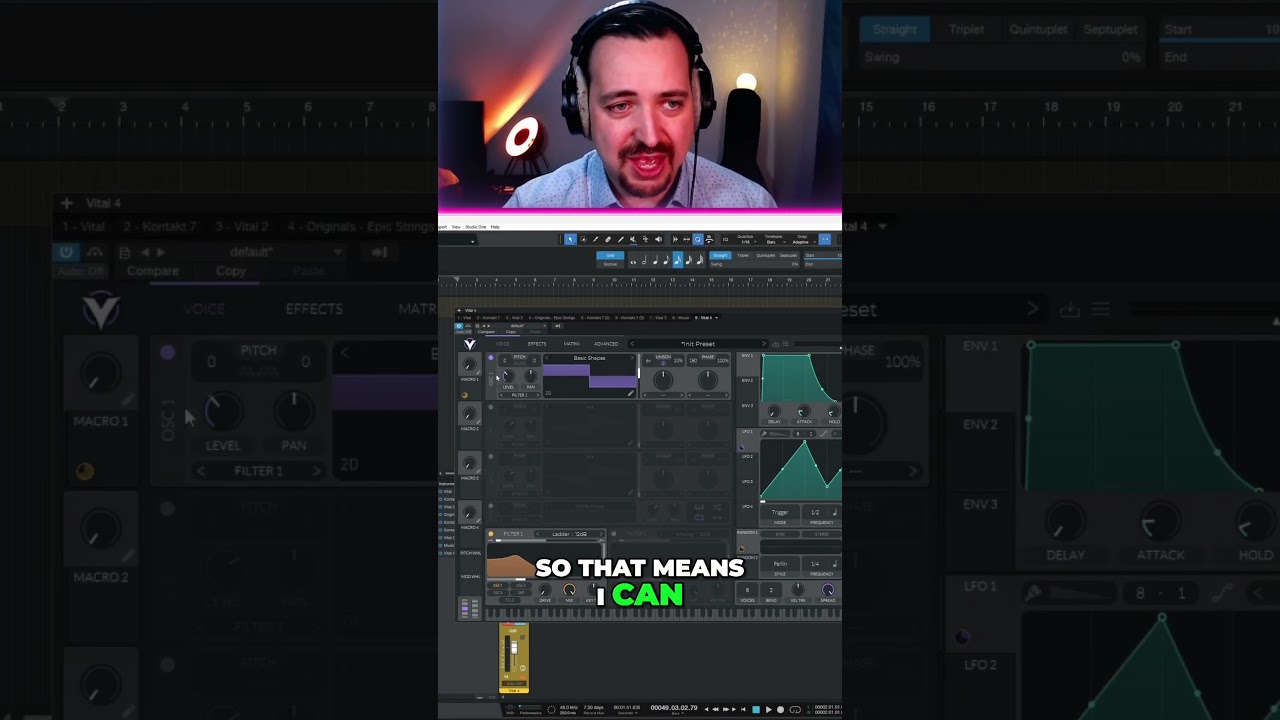Click the Compare button
Viewport: 1280px width, 720px height.
(x=486, y=332)
